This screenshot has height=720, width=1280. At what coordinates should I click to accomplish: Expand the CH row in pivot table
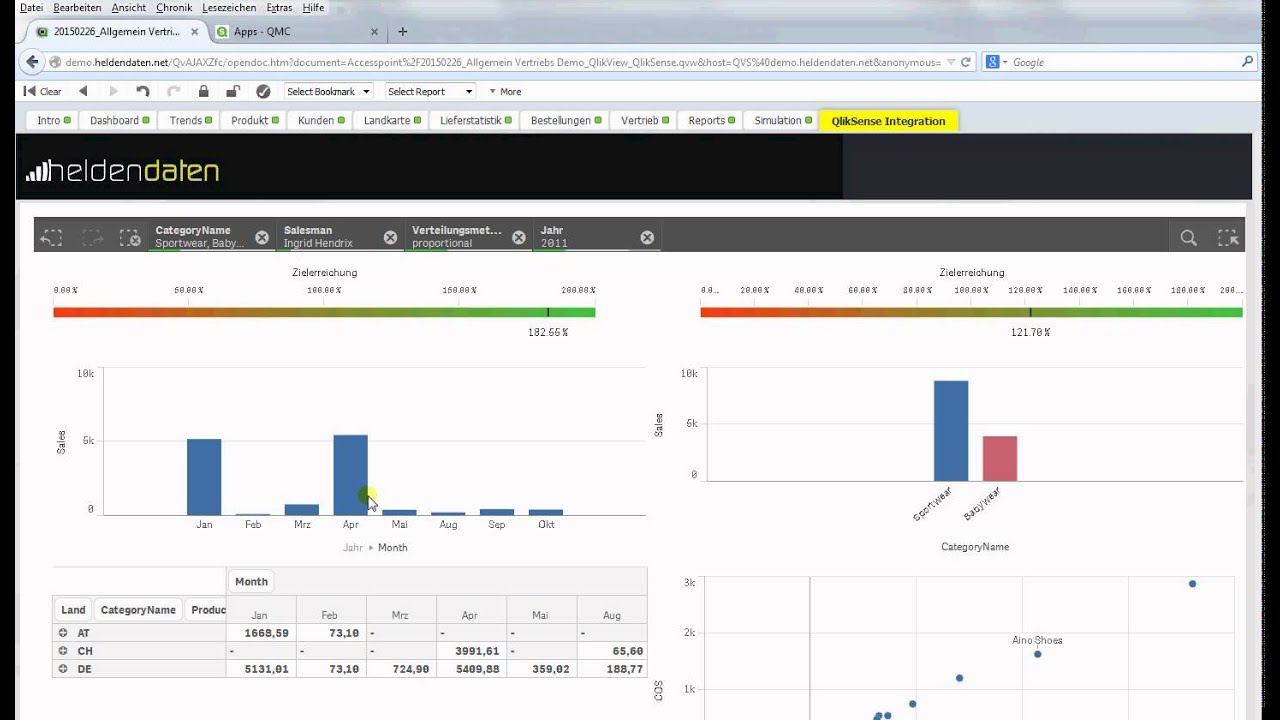pyautogui.click(x=62, y=651)
